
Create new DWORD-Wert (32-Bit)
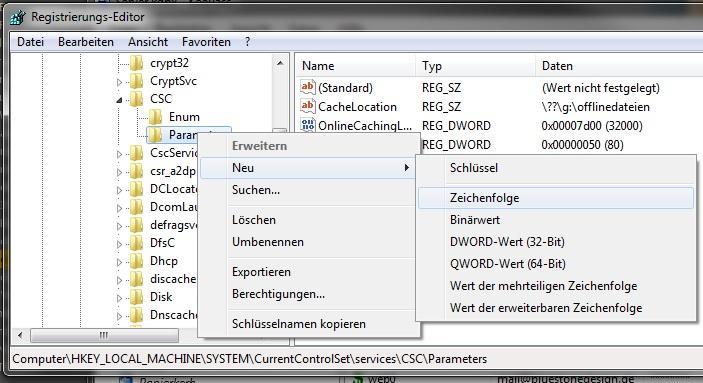tap(556, 242)
